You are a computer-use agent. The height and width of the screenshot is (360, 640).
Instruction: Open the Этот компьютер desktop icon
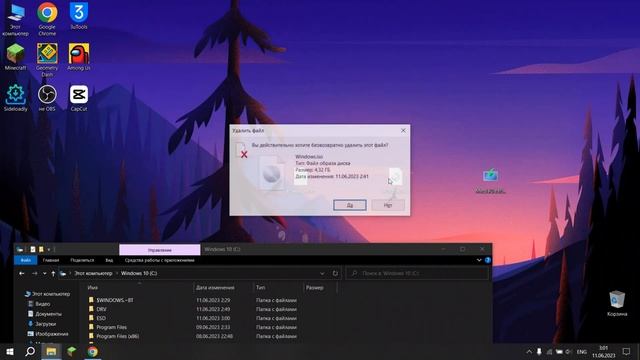point(16,19)
